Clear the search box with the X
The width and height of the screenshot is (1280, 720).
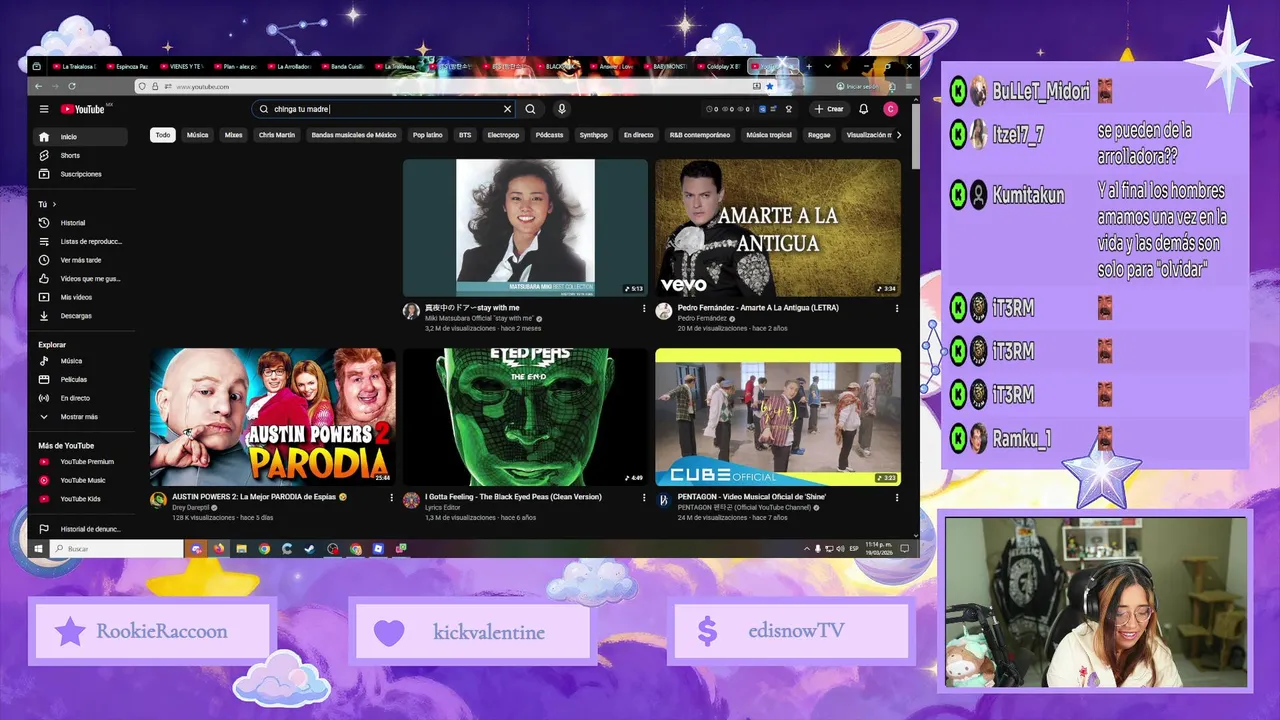(x=507, y=109)
